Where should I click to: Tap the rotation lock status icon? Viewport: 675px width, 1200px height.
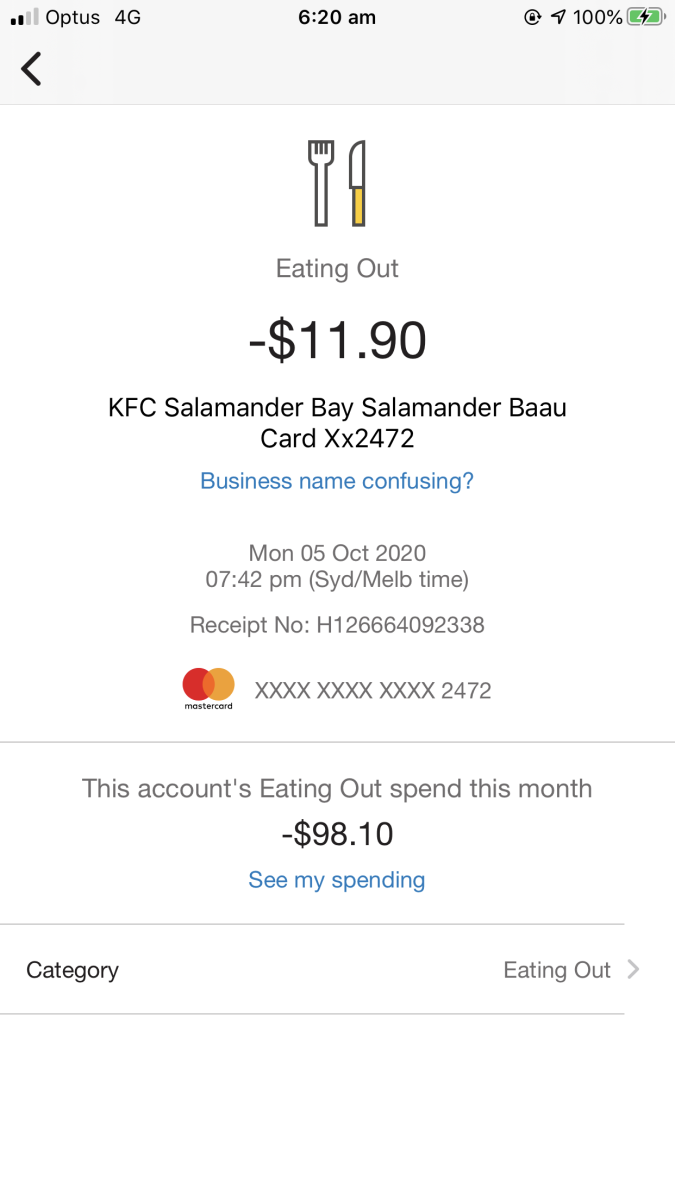point(533,17)
